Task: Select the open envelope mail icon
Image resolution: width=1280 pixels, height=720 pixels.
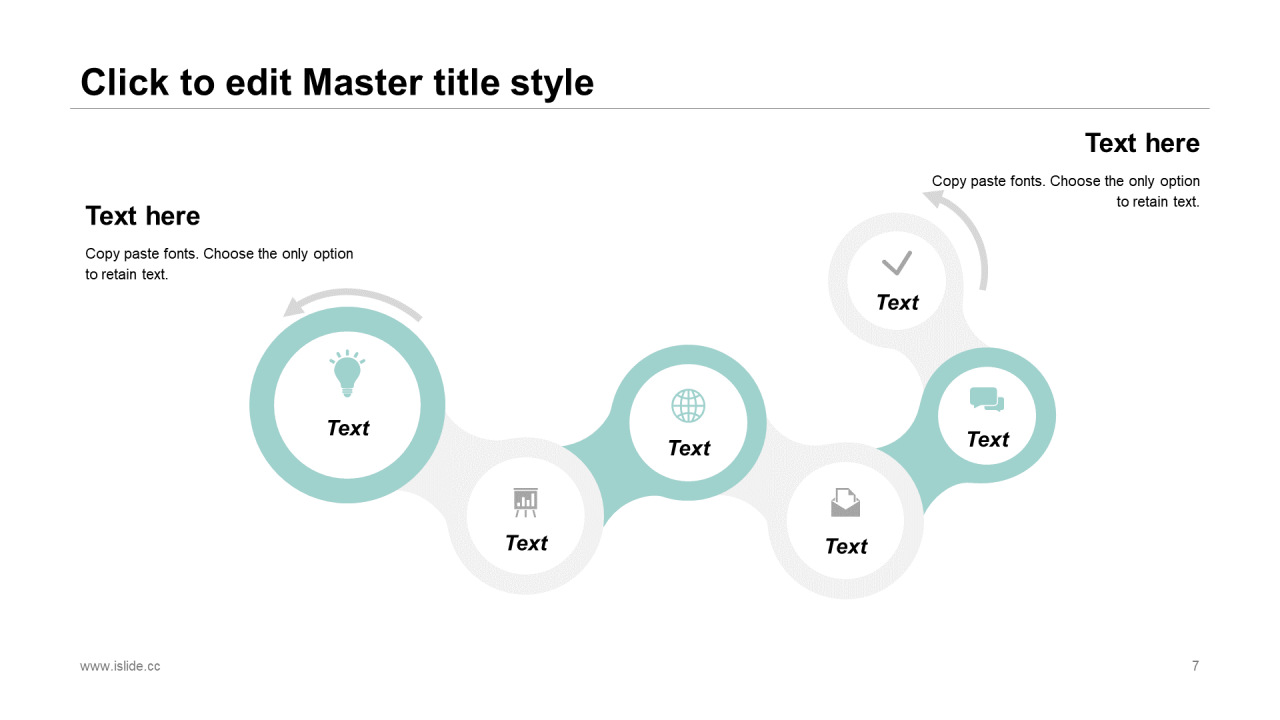Action: [845, 502]
